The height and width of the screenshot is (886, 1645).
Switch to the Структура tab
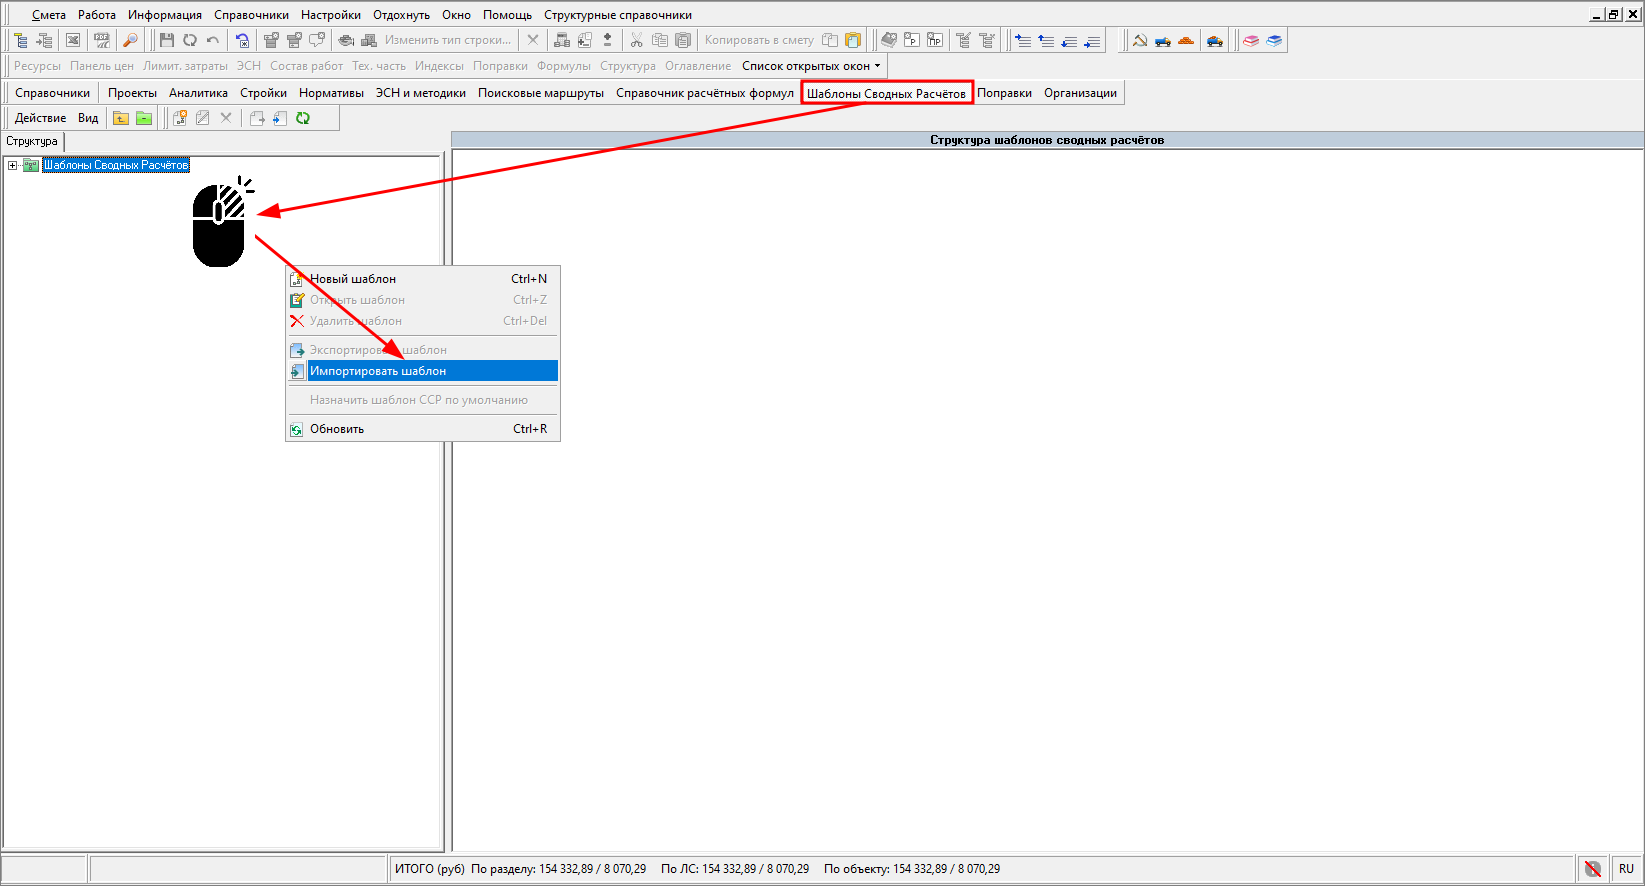coord(32,142)
